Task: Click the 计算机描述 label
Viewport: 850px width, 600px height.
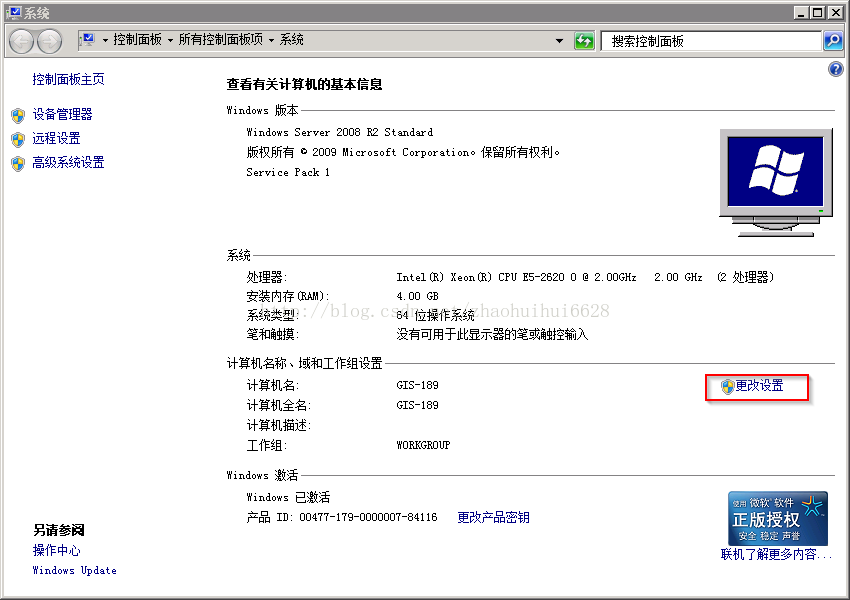Action: pos(279,425)
